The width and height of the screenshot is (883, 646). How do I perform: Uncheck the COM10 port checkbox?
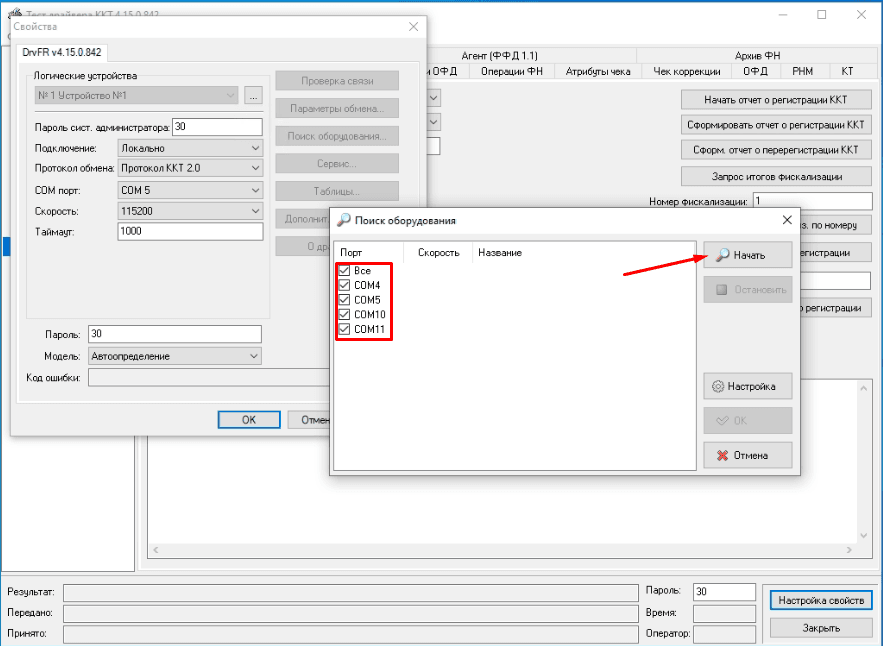point(344,314)
